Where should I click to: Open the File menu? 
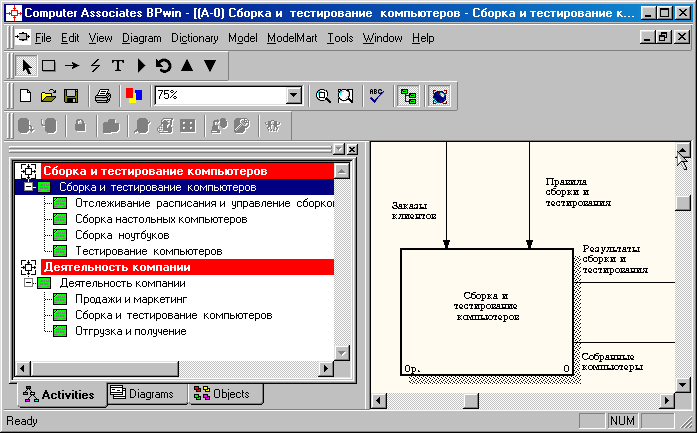pyautogui.click(x=43, y=38)
